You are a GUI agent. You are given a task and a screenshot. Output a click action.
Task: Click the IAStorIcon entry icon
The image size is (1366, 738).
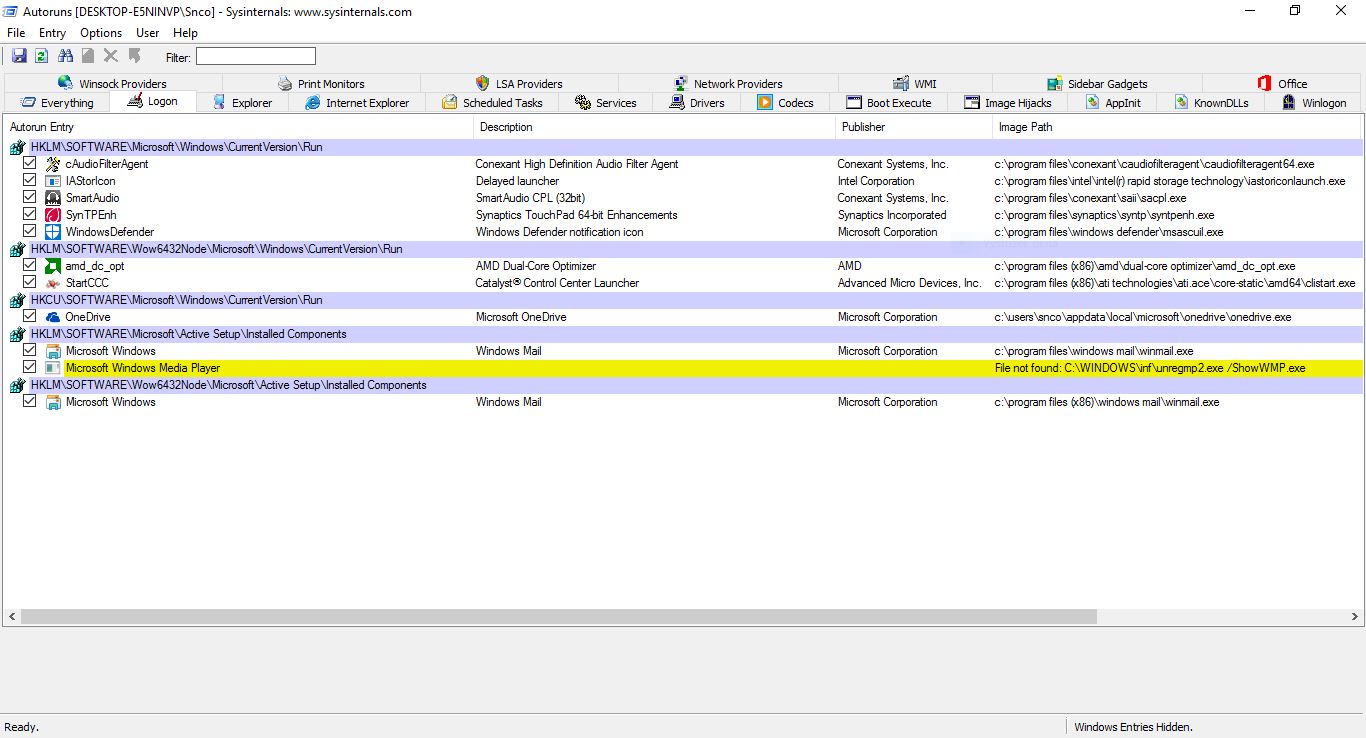(x=53, y=181)
